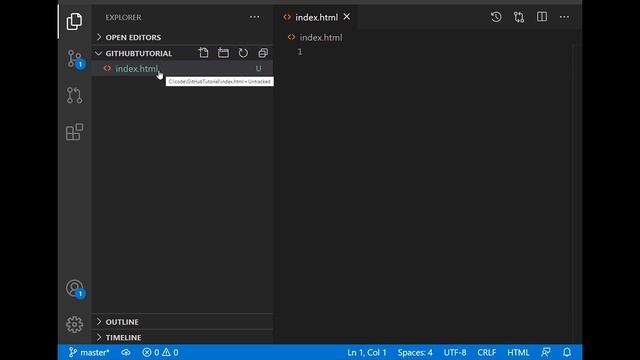Screen dimensions: 640x360
Task: Open notifications bell in status bar
Action: pos(567,352)
